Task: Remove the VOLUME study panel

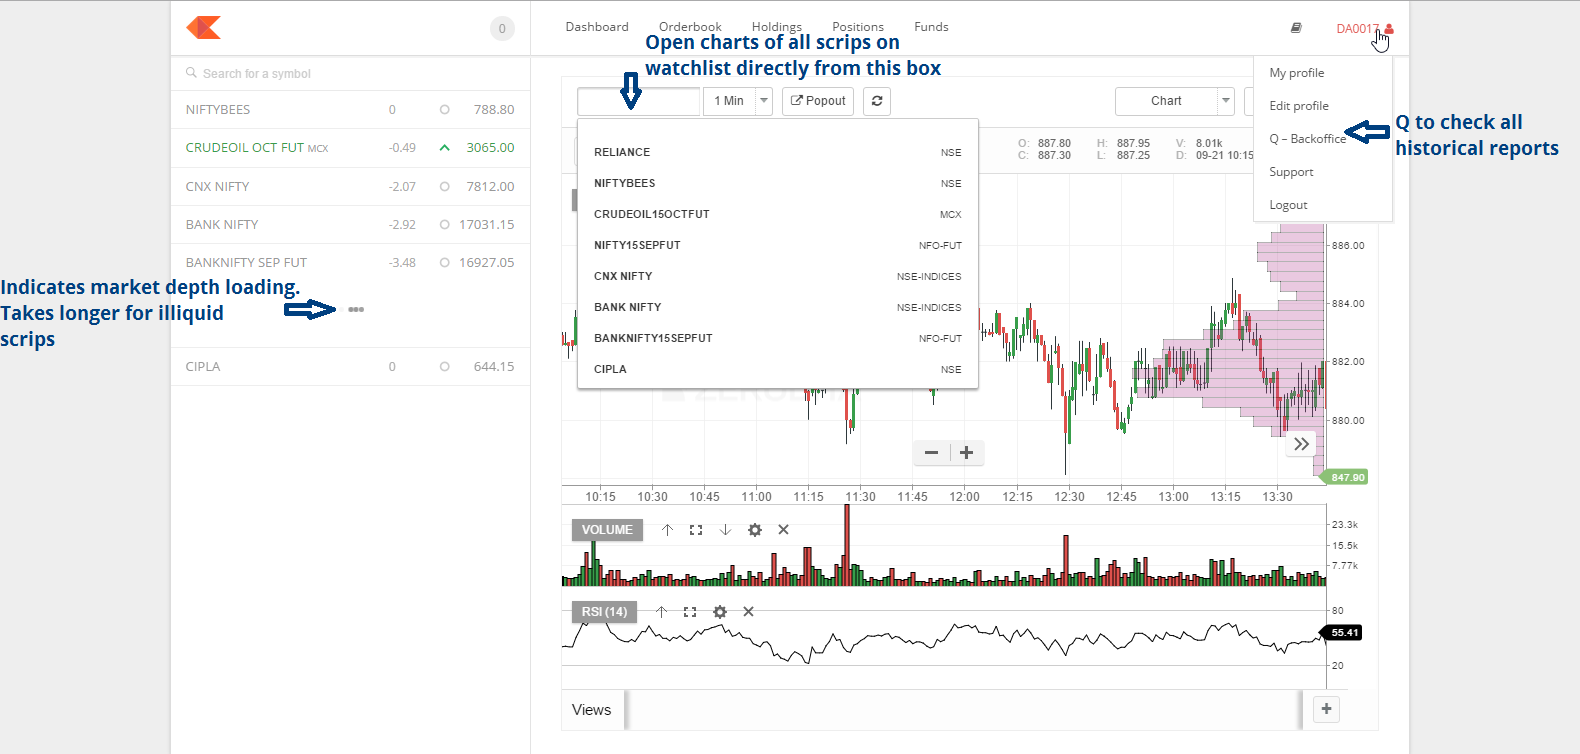Action: coord(784,530)
